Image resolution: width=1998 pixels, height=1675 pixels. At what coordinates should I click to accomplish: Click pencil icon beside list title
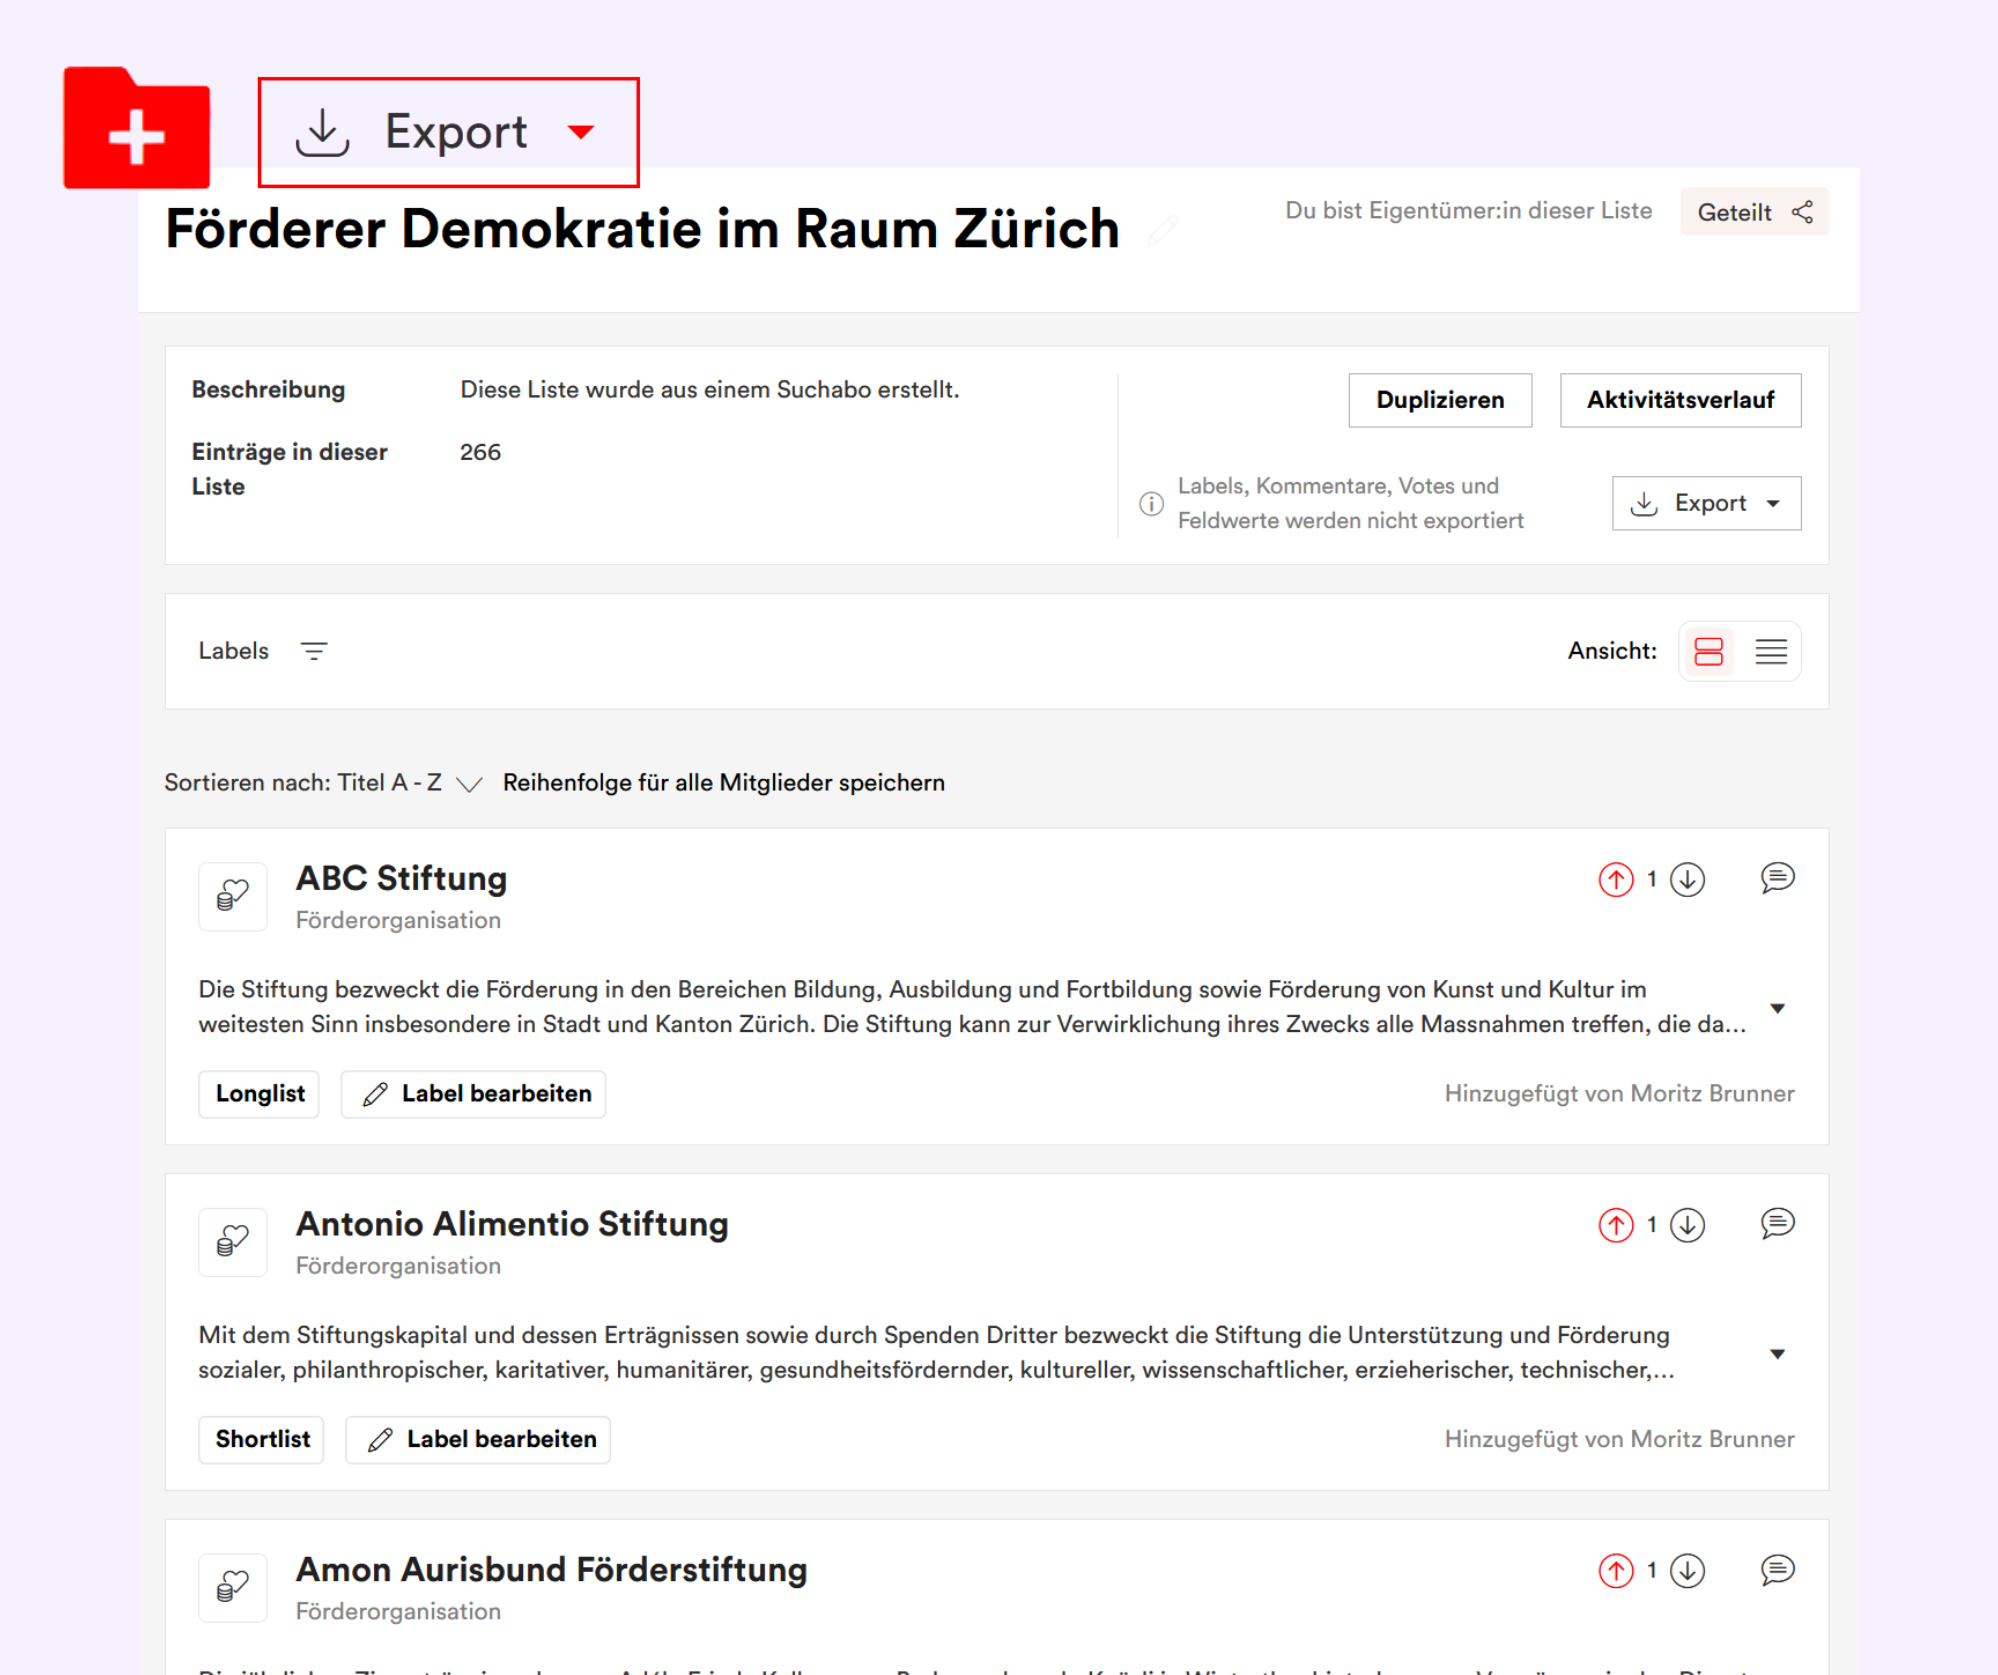click(x=1163, y=230)
